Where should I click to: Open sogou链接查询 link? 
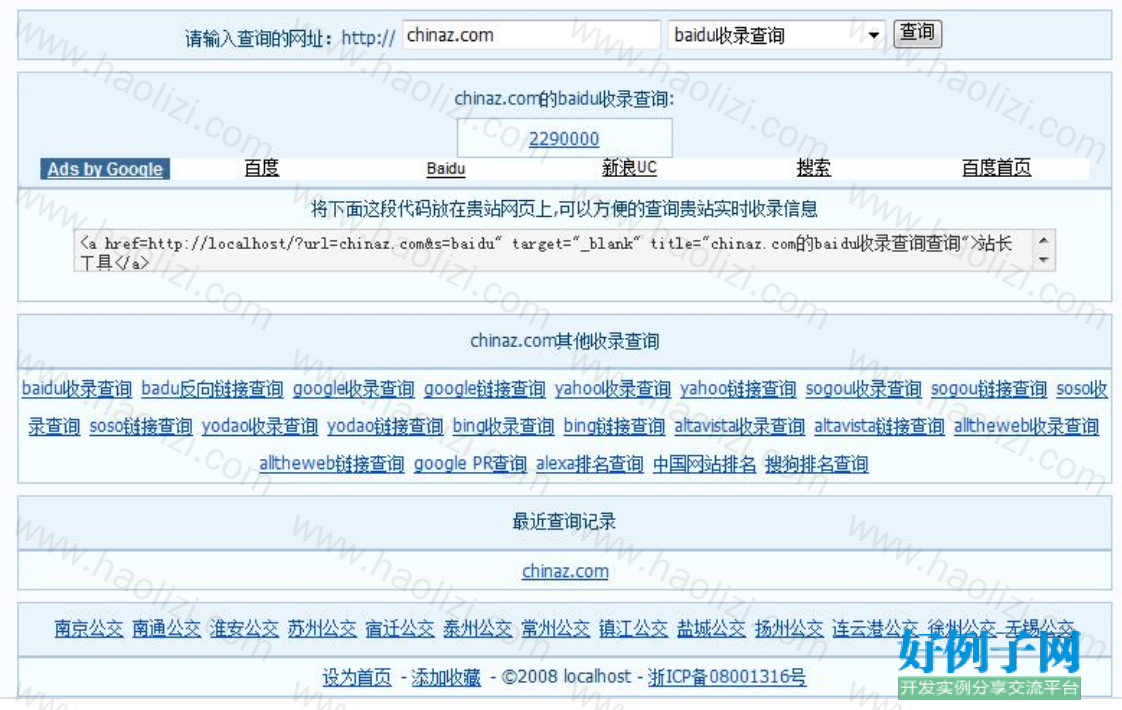pos(989,389)
